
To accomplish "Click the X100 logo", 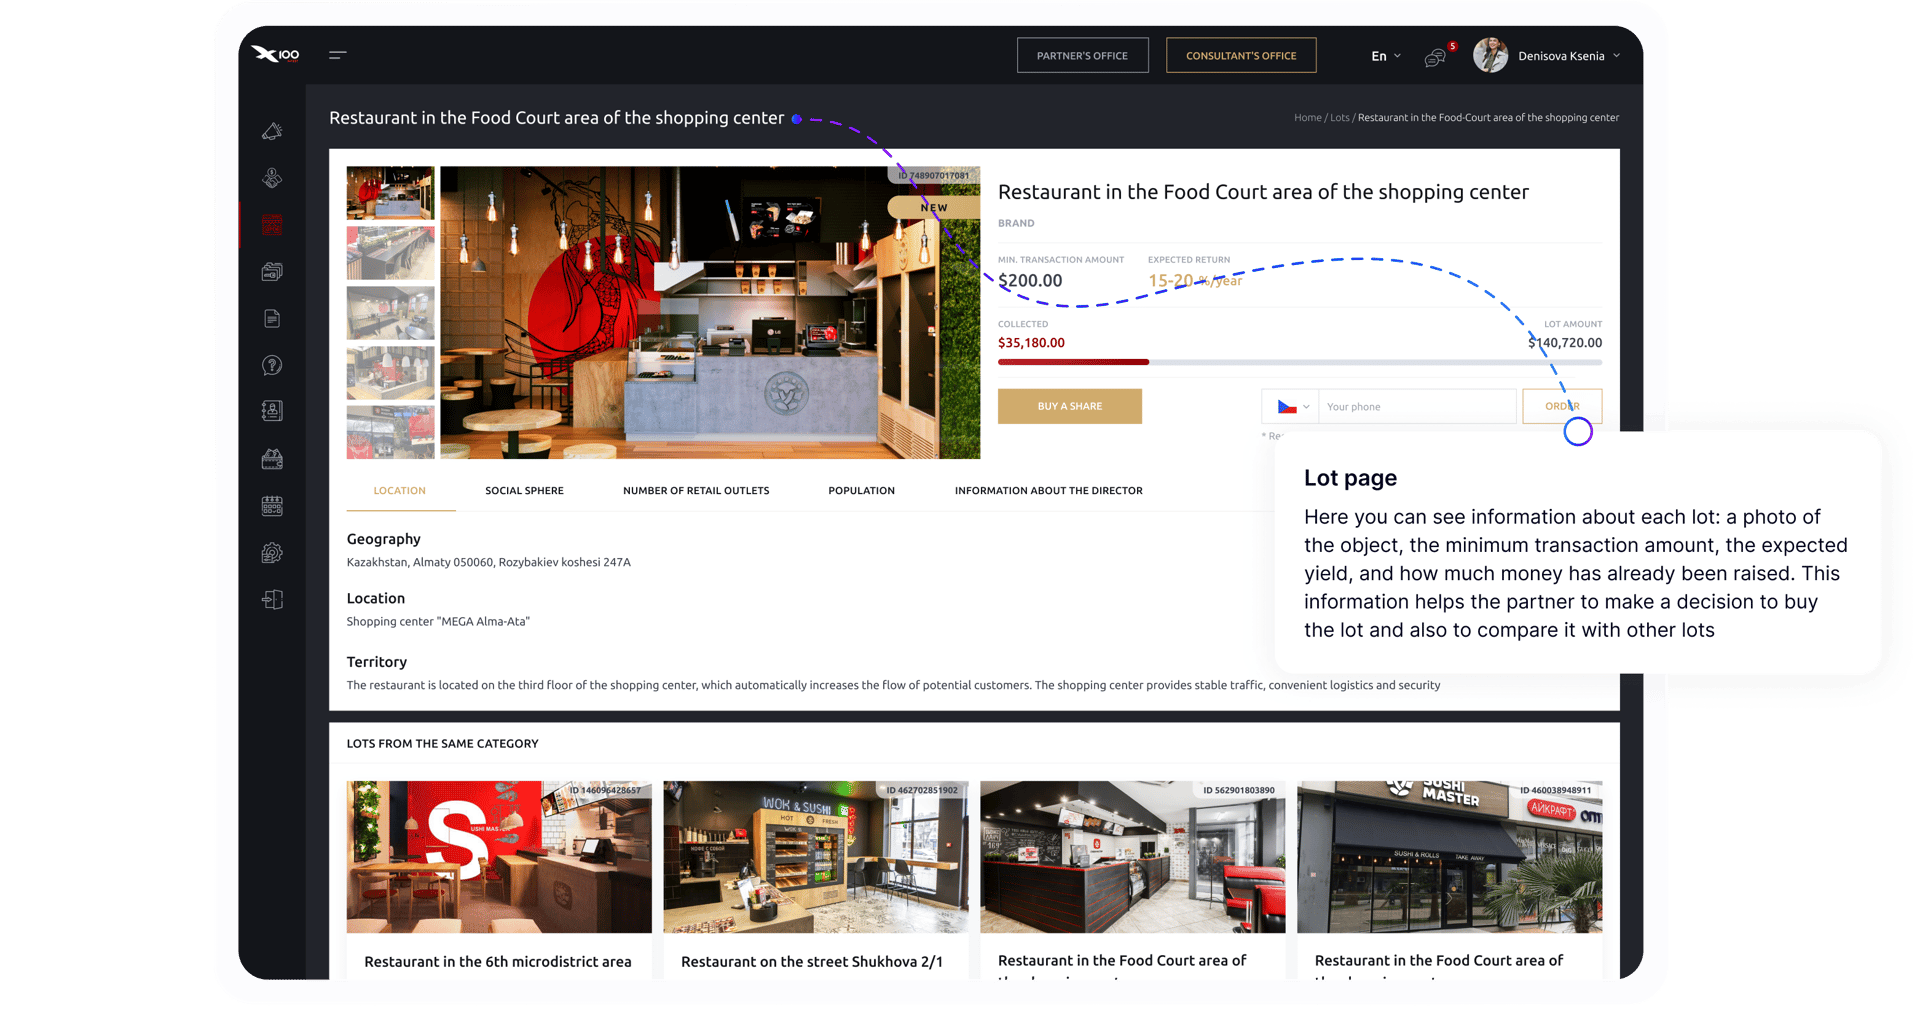I will point(276,54).
